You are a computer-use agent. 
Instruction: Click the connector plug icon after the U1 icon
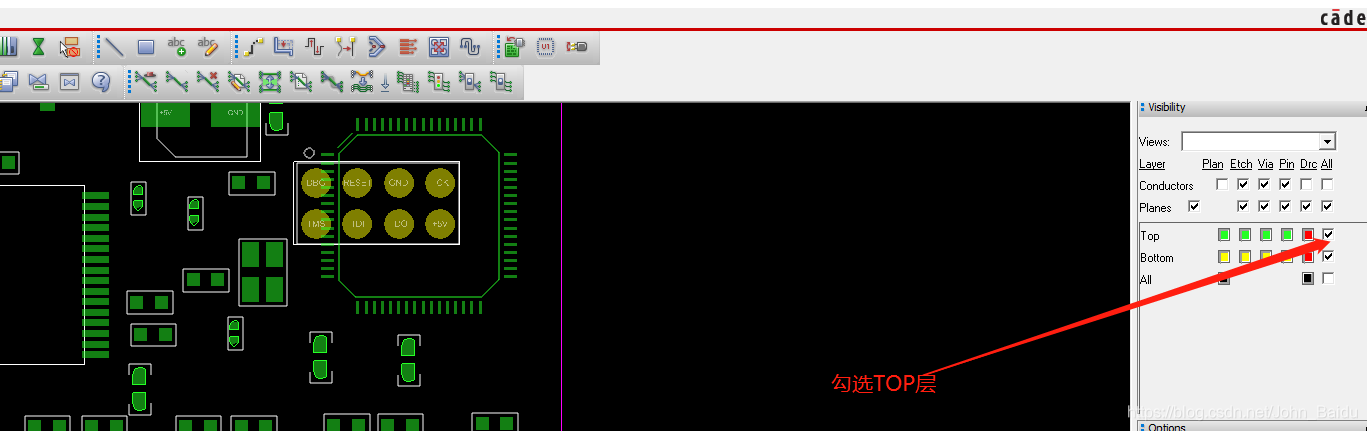pos(577,47)
